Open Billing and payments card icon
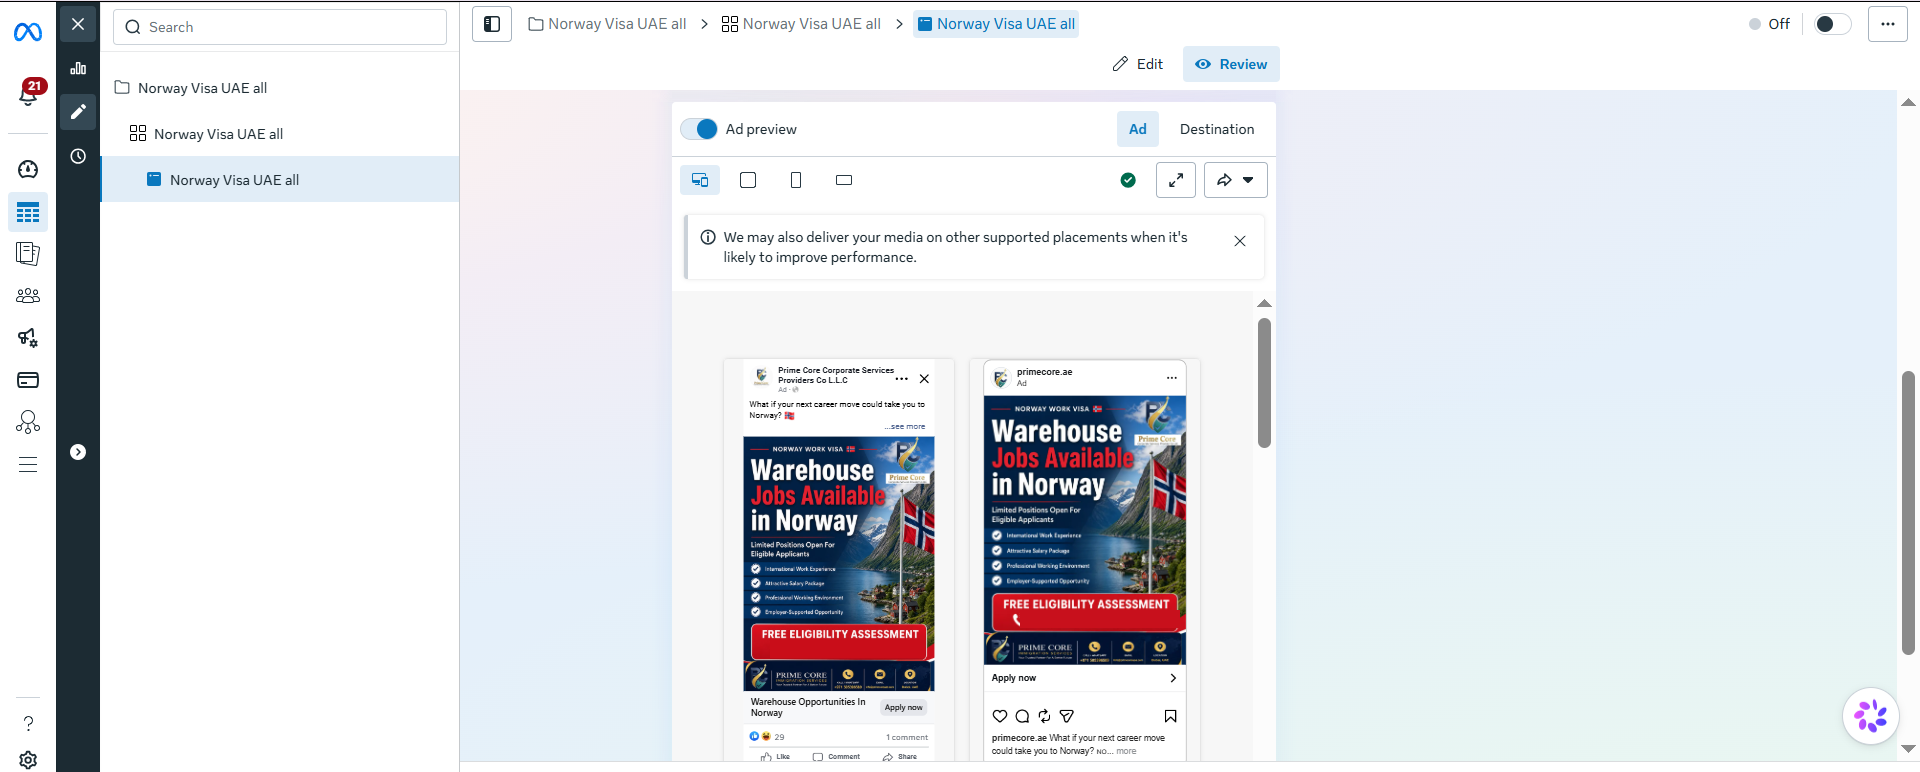This screenshot has width=1920, height=772. point(28,380)
